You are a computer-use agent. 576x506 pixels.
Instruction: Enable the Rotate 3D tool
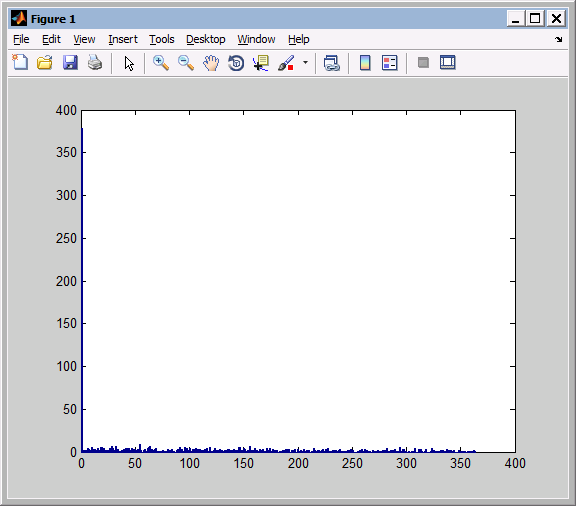(236, 63)
